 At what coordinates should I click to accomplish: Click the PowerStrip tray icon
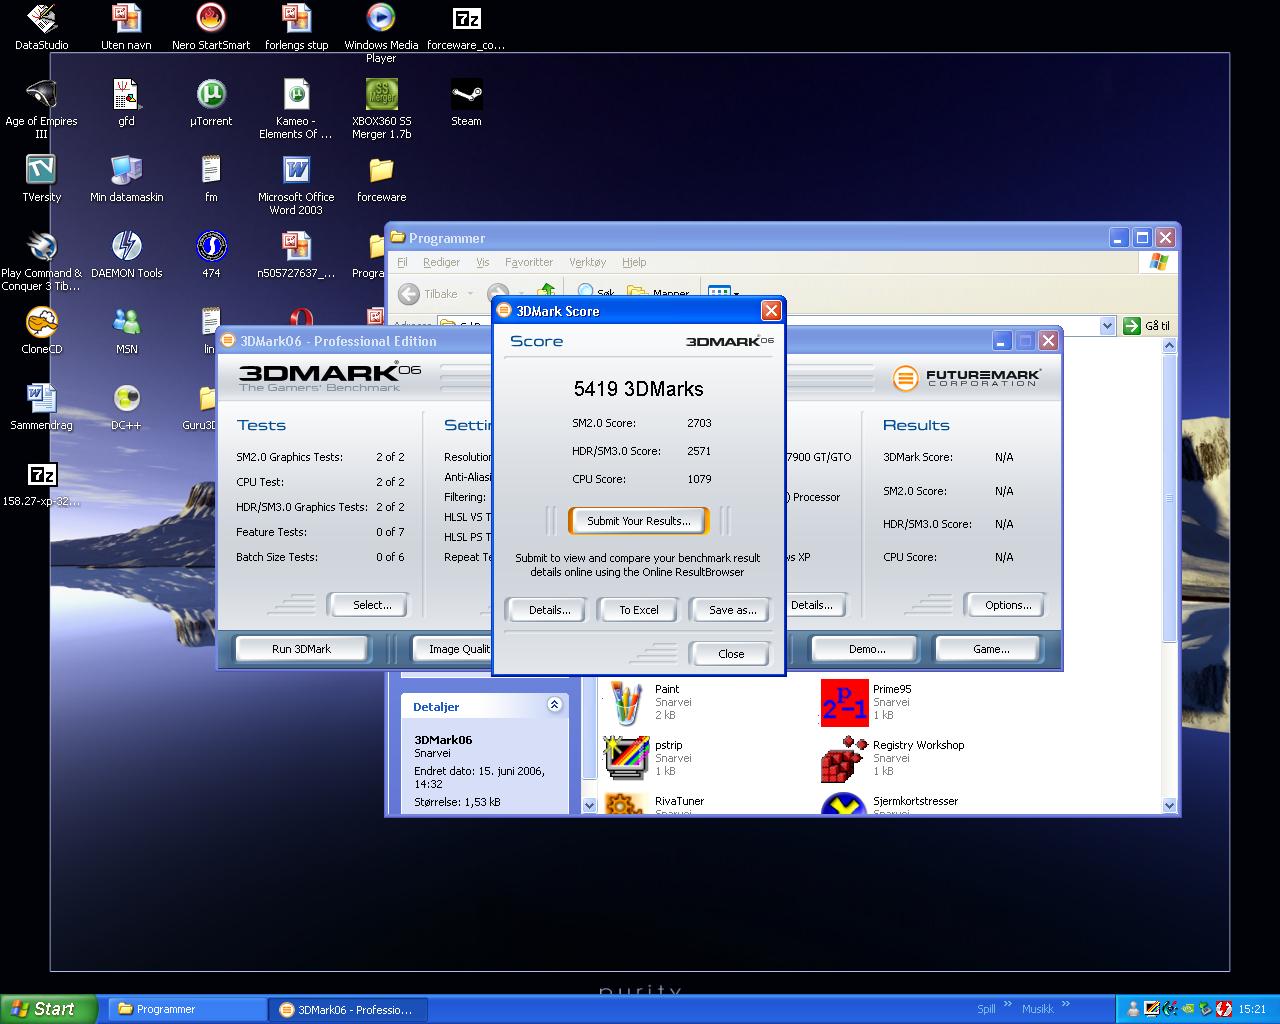pyautogui.click(x=1151, y=1009)
